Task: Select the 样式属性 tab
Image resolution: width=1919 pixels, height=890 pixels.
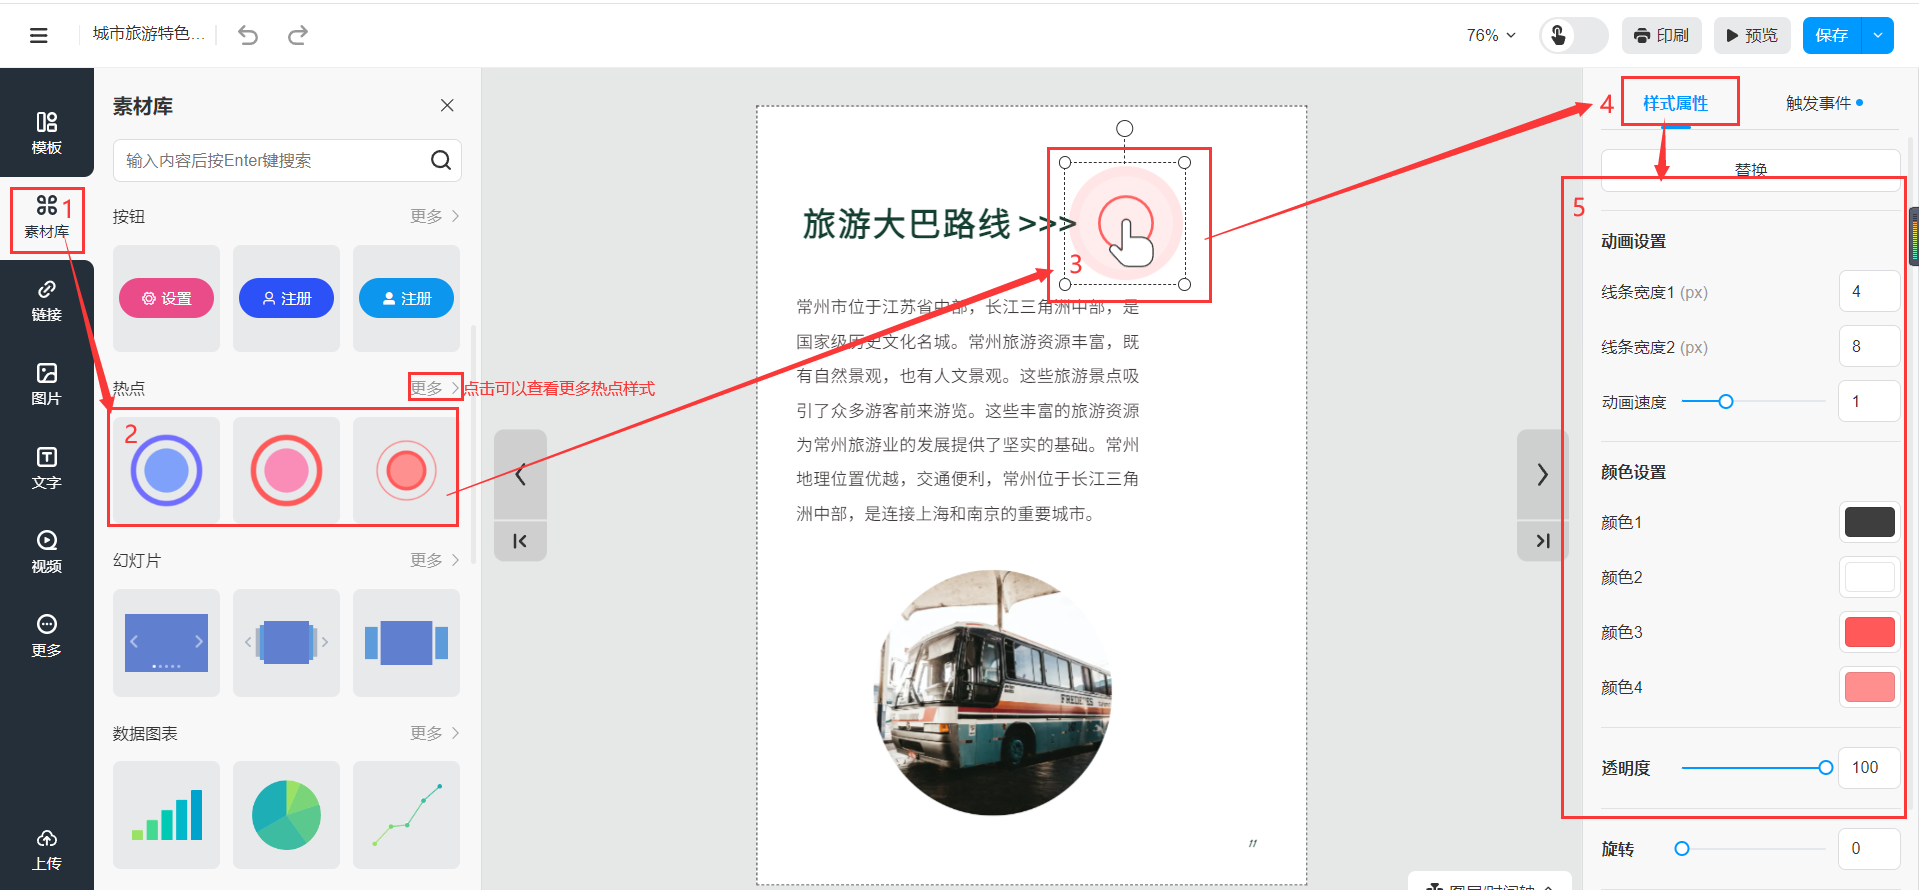Action: point(1675,103)
